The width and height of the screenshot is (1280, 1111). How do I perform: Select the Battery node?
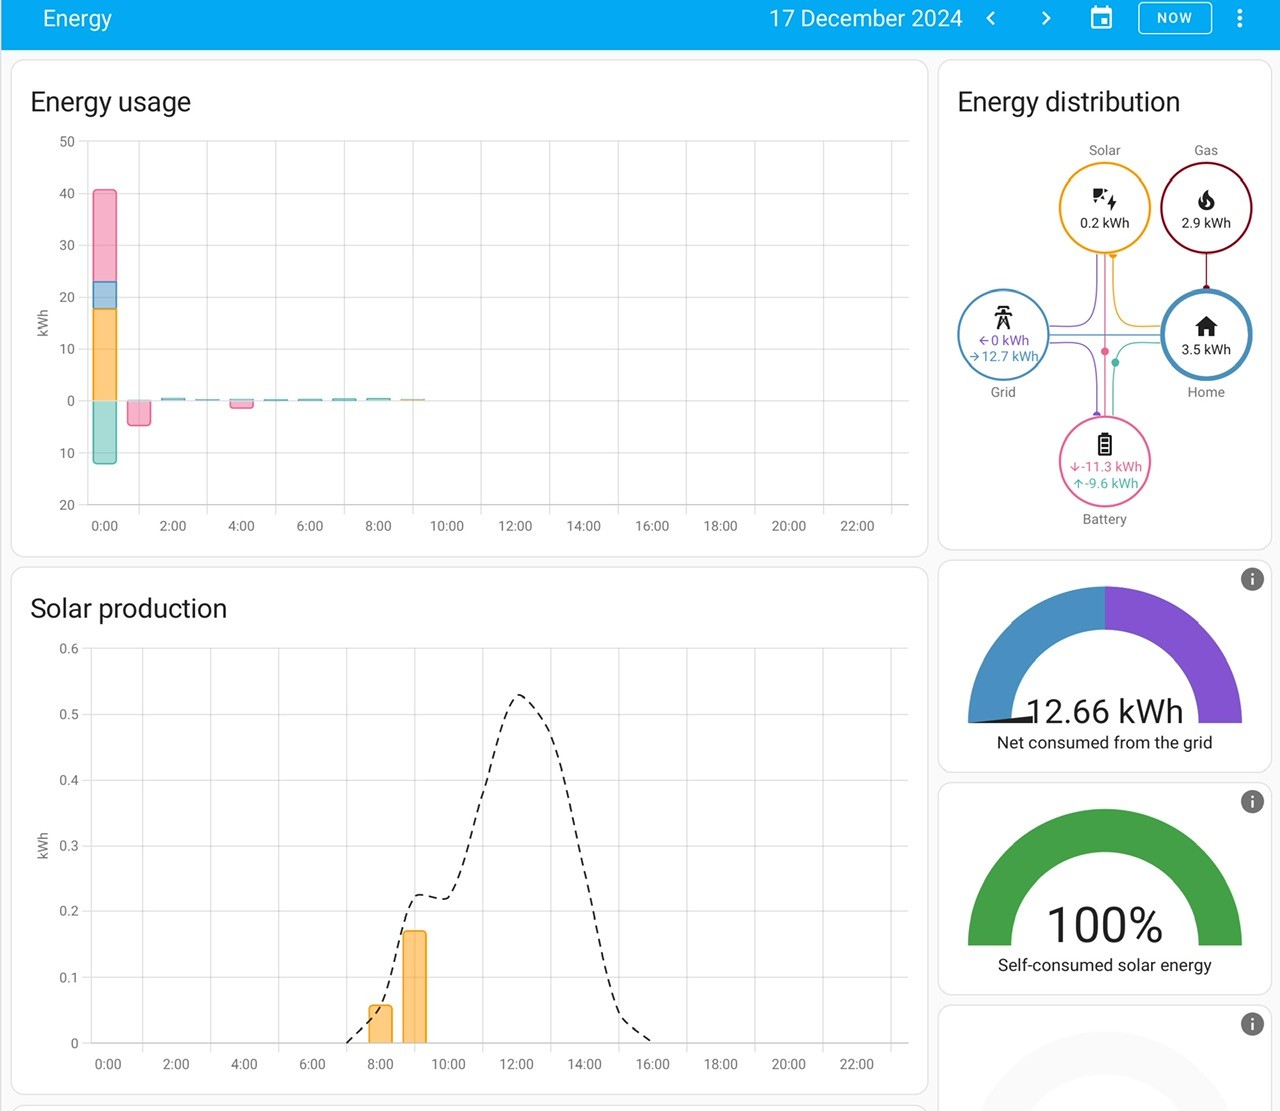(x=1104, y=462)
